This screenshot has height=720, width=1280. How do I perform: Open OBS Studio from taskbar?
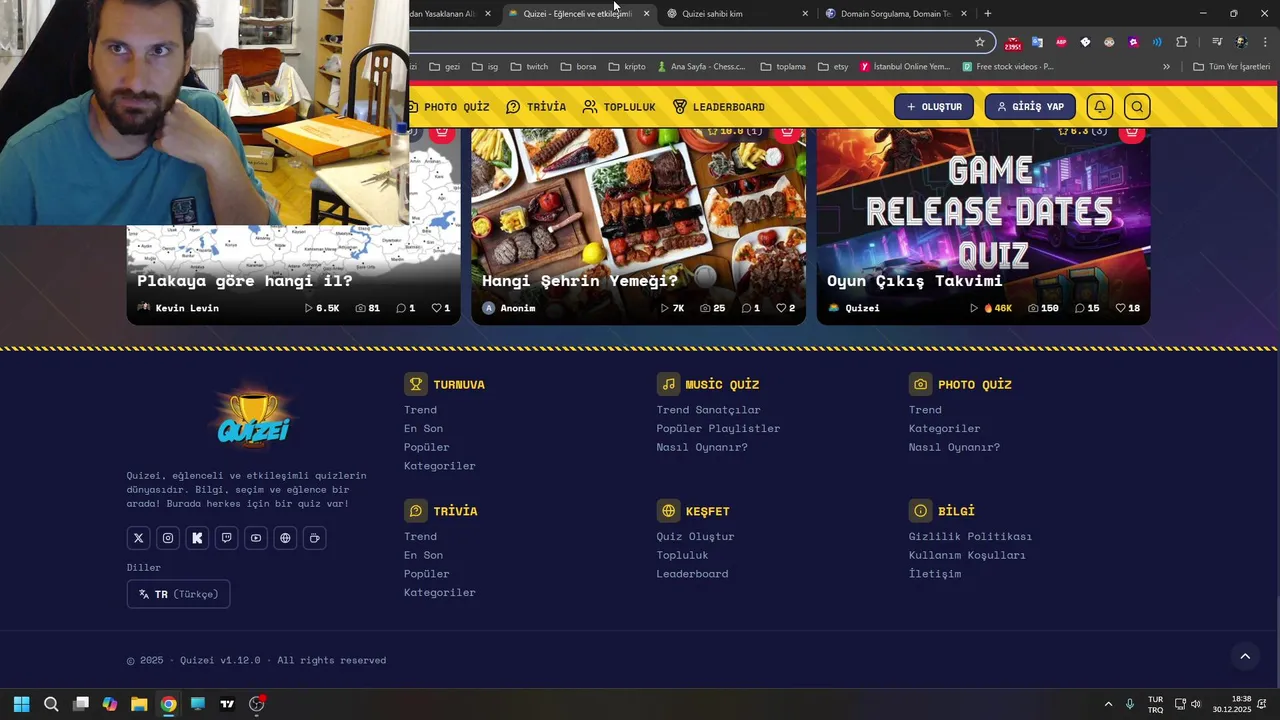[256, 704]
